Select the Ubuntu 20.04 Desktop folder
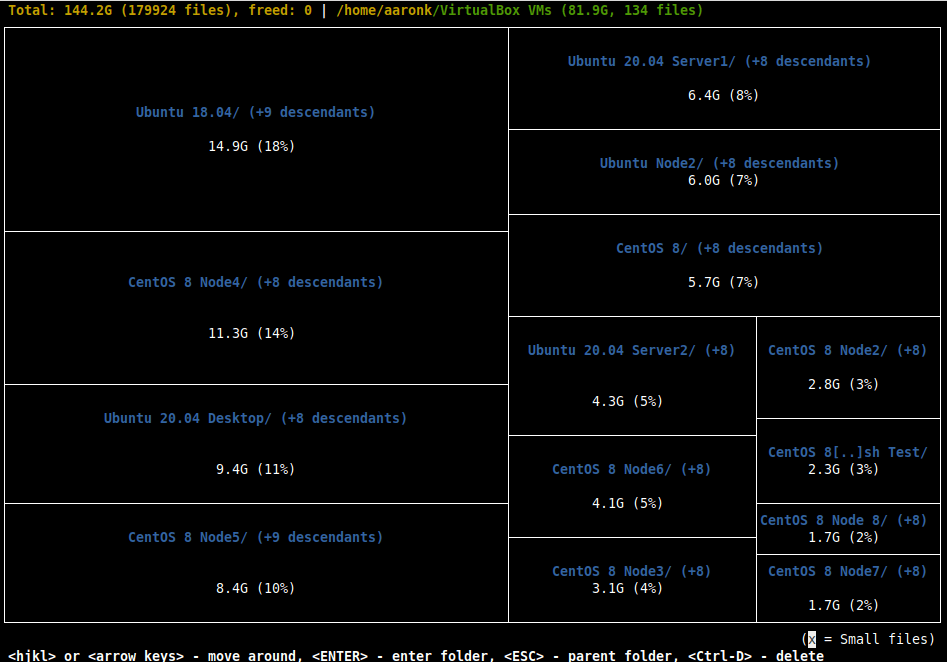 coord(255,443)
